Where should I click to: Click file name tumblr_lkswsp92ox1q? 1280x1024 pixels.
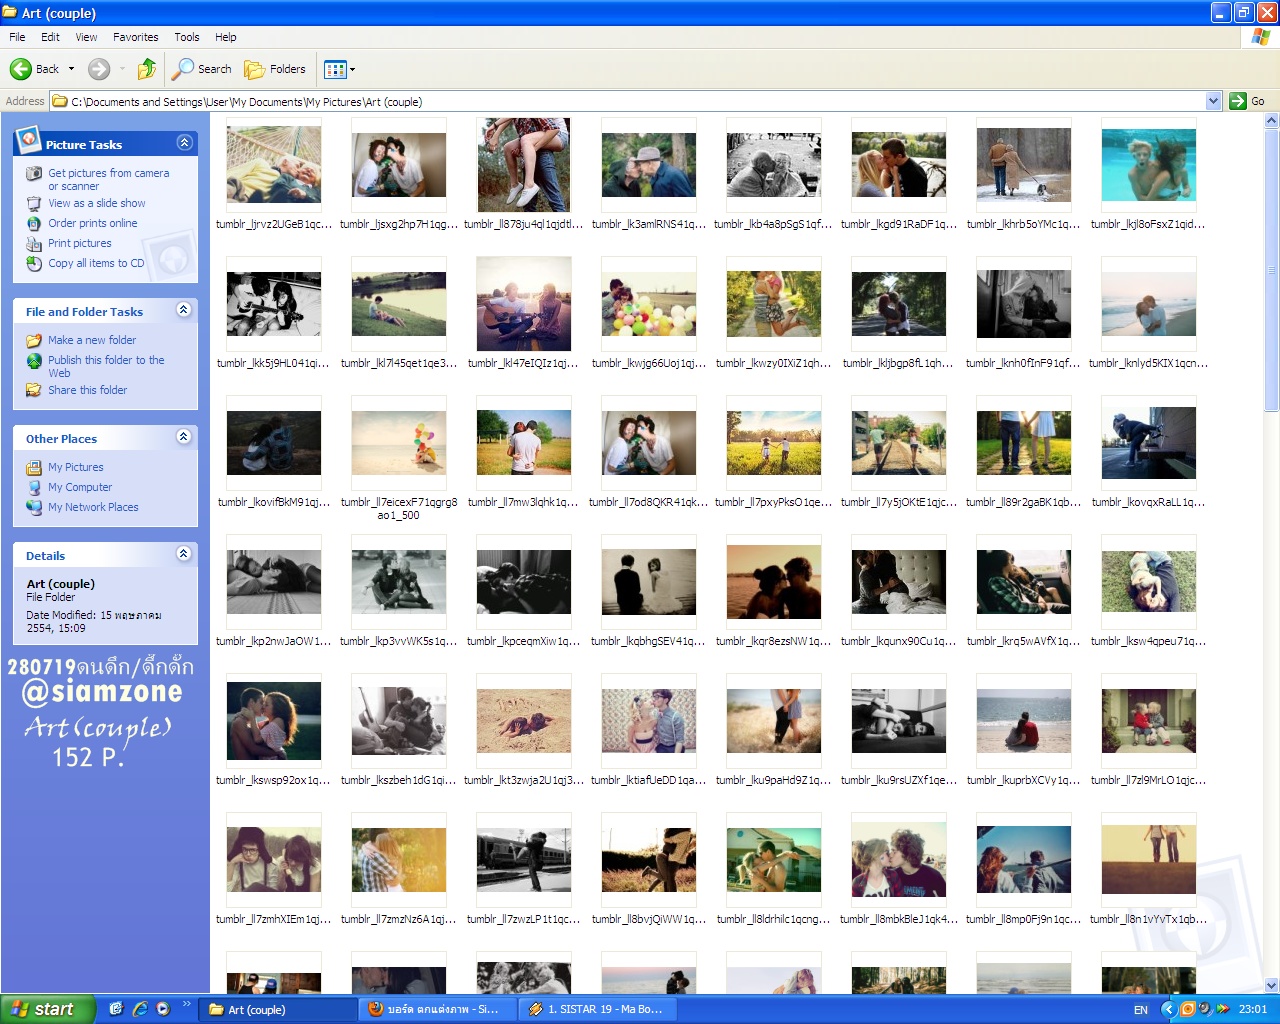pos(274,780)
